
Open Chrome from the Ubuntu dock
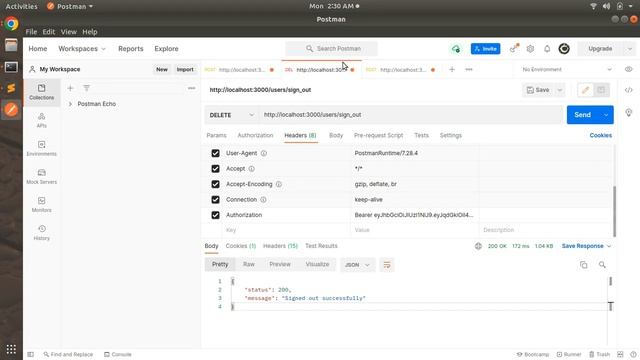point(11,24)
